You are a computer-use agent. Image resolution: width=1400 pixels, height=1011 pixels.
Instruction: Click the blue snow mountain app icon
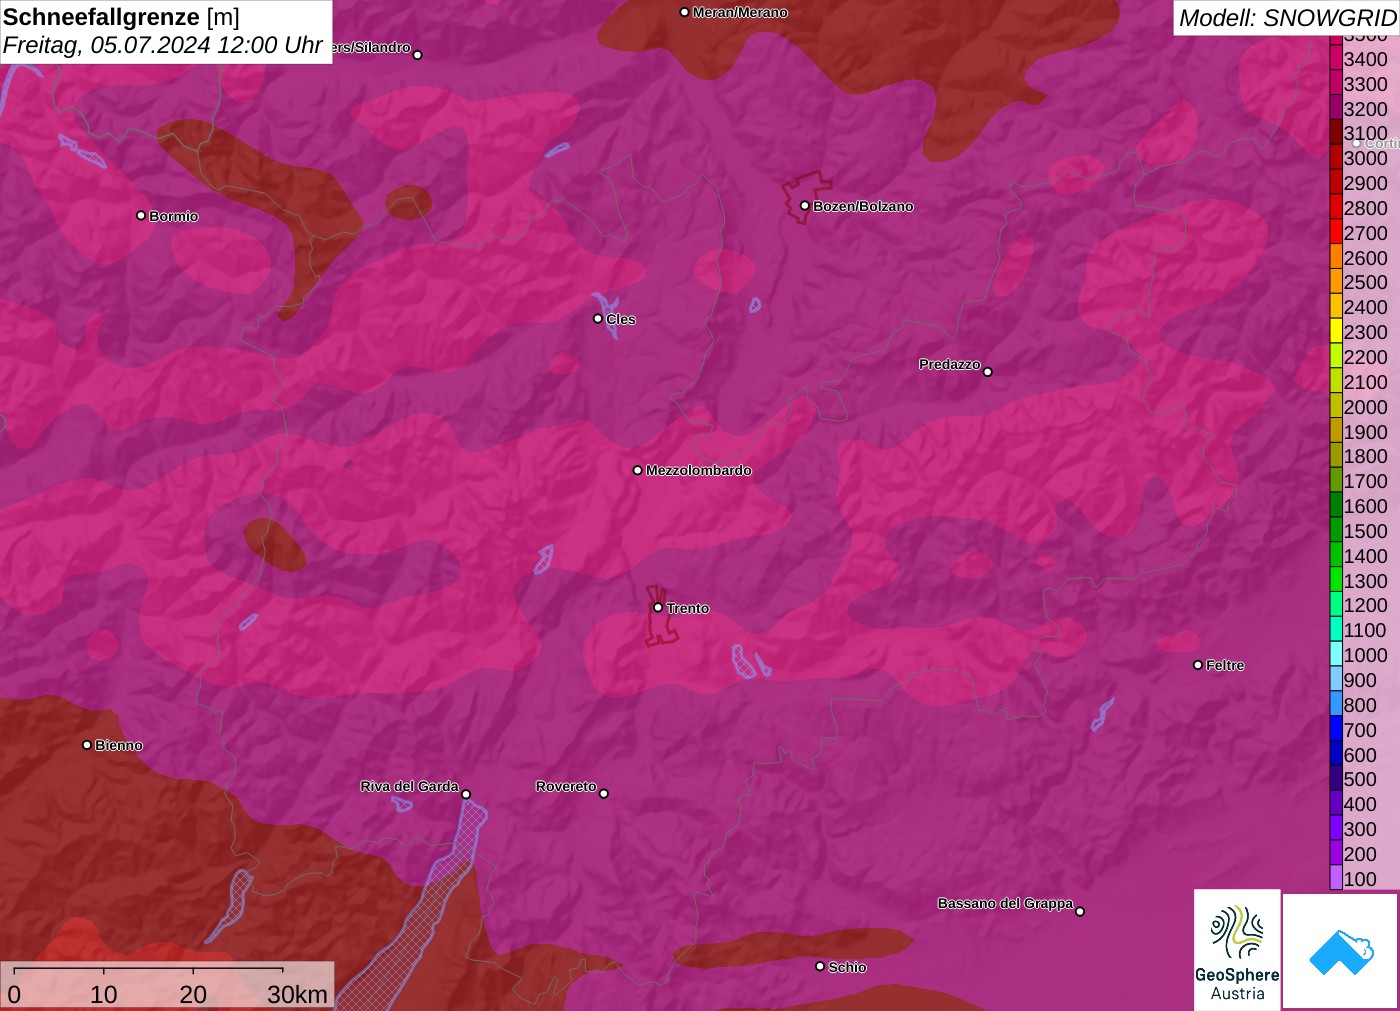(x=1340, y=950)
